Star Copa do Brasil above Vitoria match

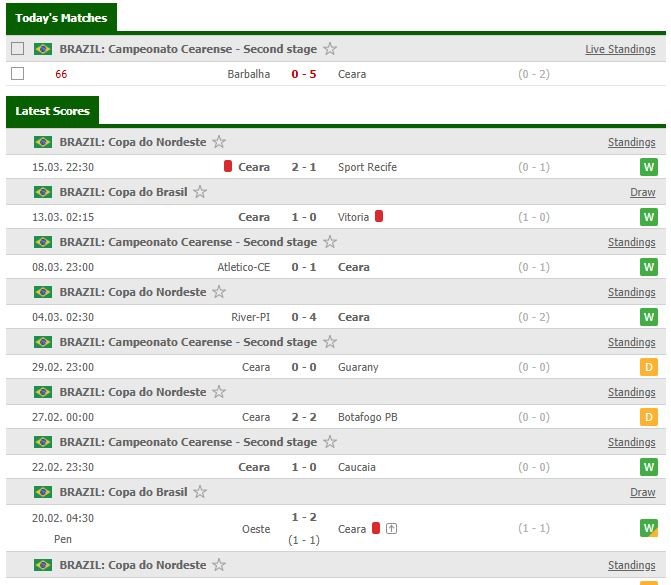[200, 192]
